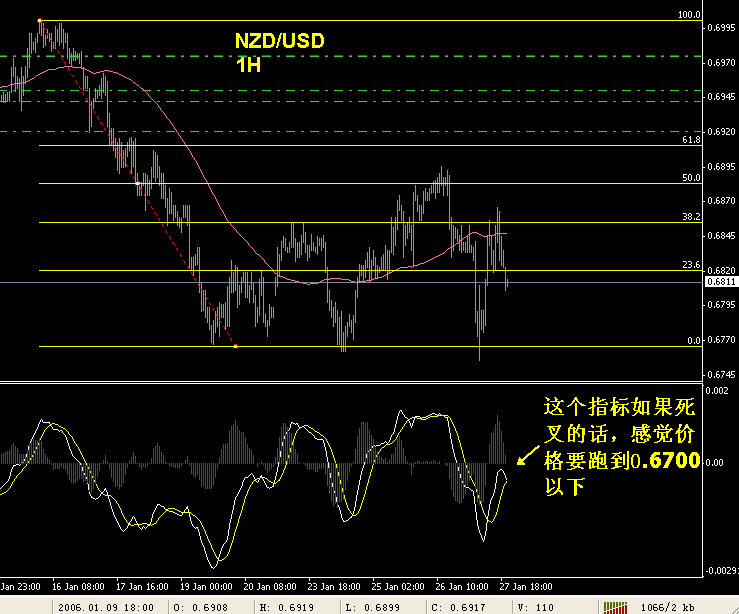Click the volume value V: 110
739x614 pixels.
(536, 607)
